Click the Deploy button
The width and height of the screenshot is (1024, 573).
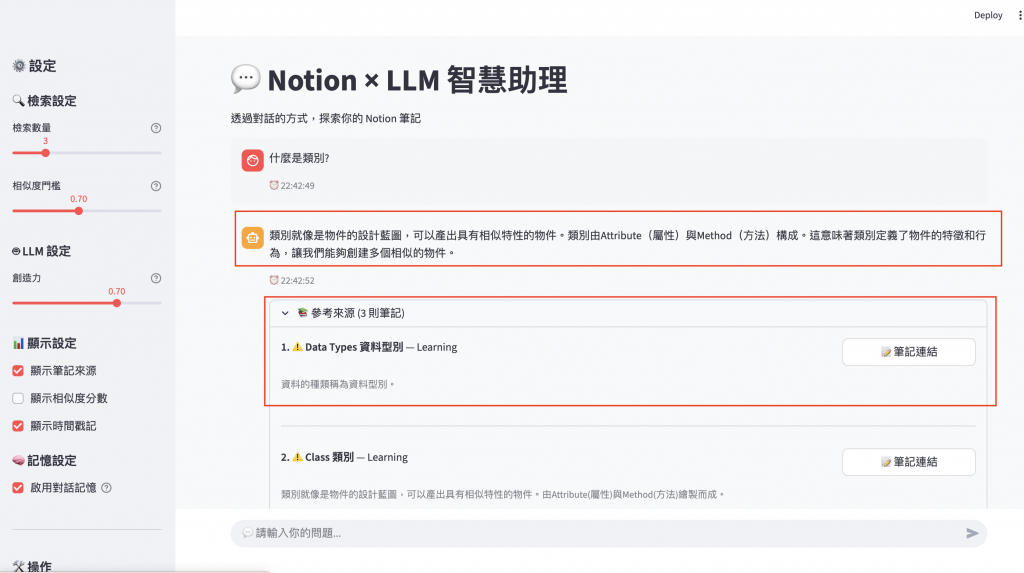point(987,15)
